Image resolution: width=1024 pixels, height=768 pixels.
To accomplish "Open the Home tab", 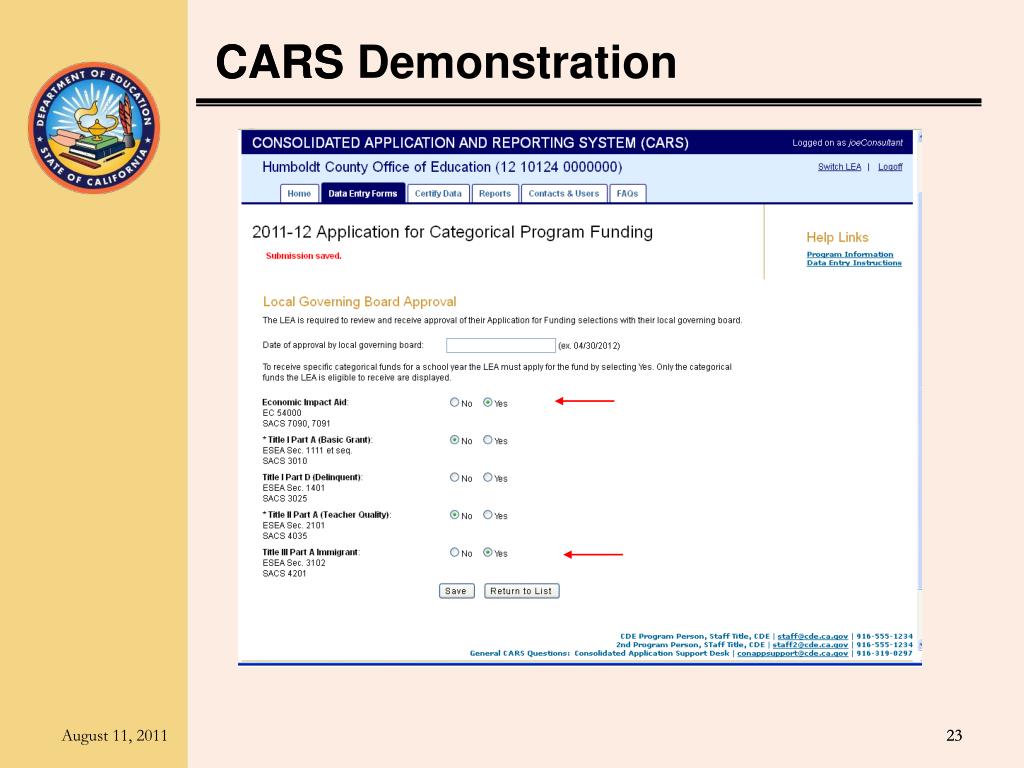I will coord(299,193).
